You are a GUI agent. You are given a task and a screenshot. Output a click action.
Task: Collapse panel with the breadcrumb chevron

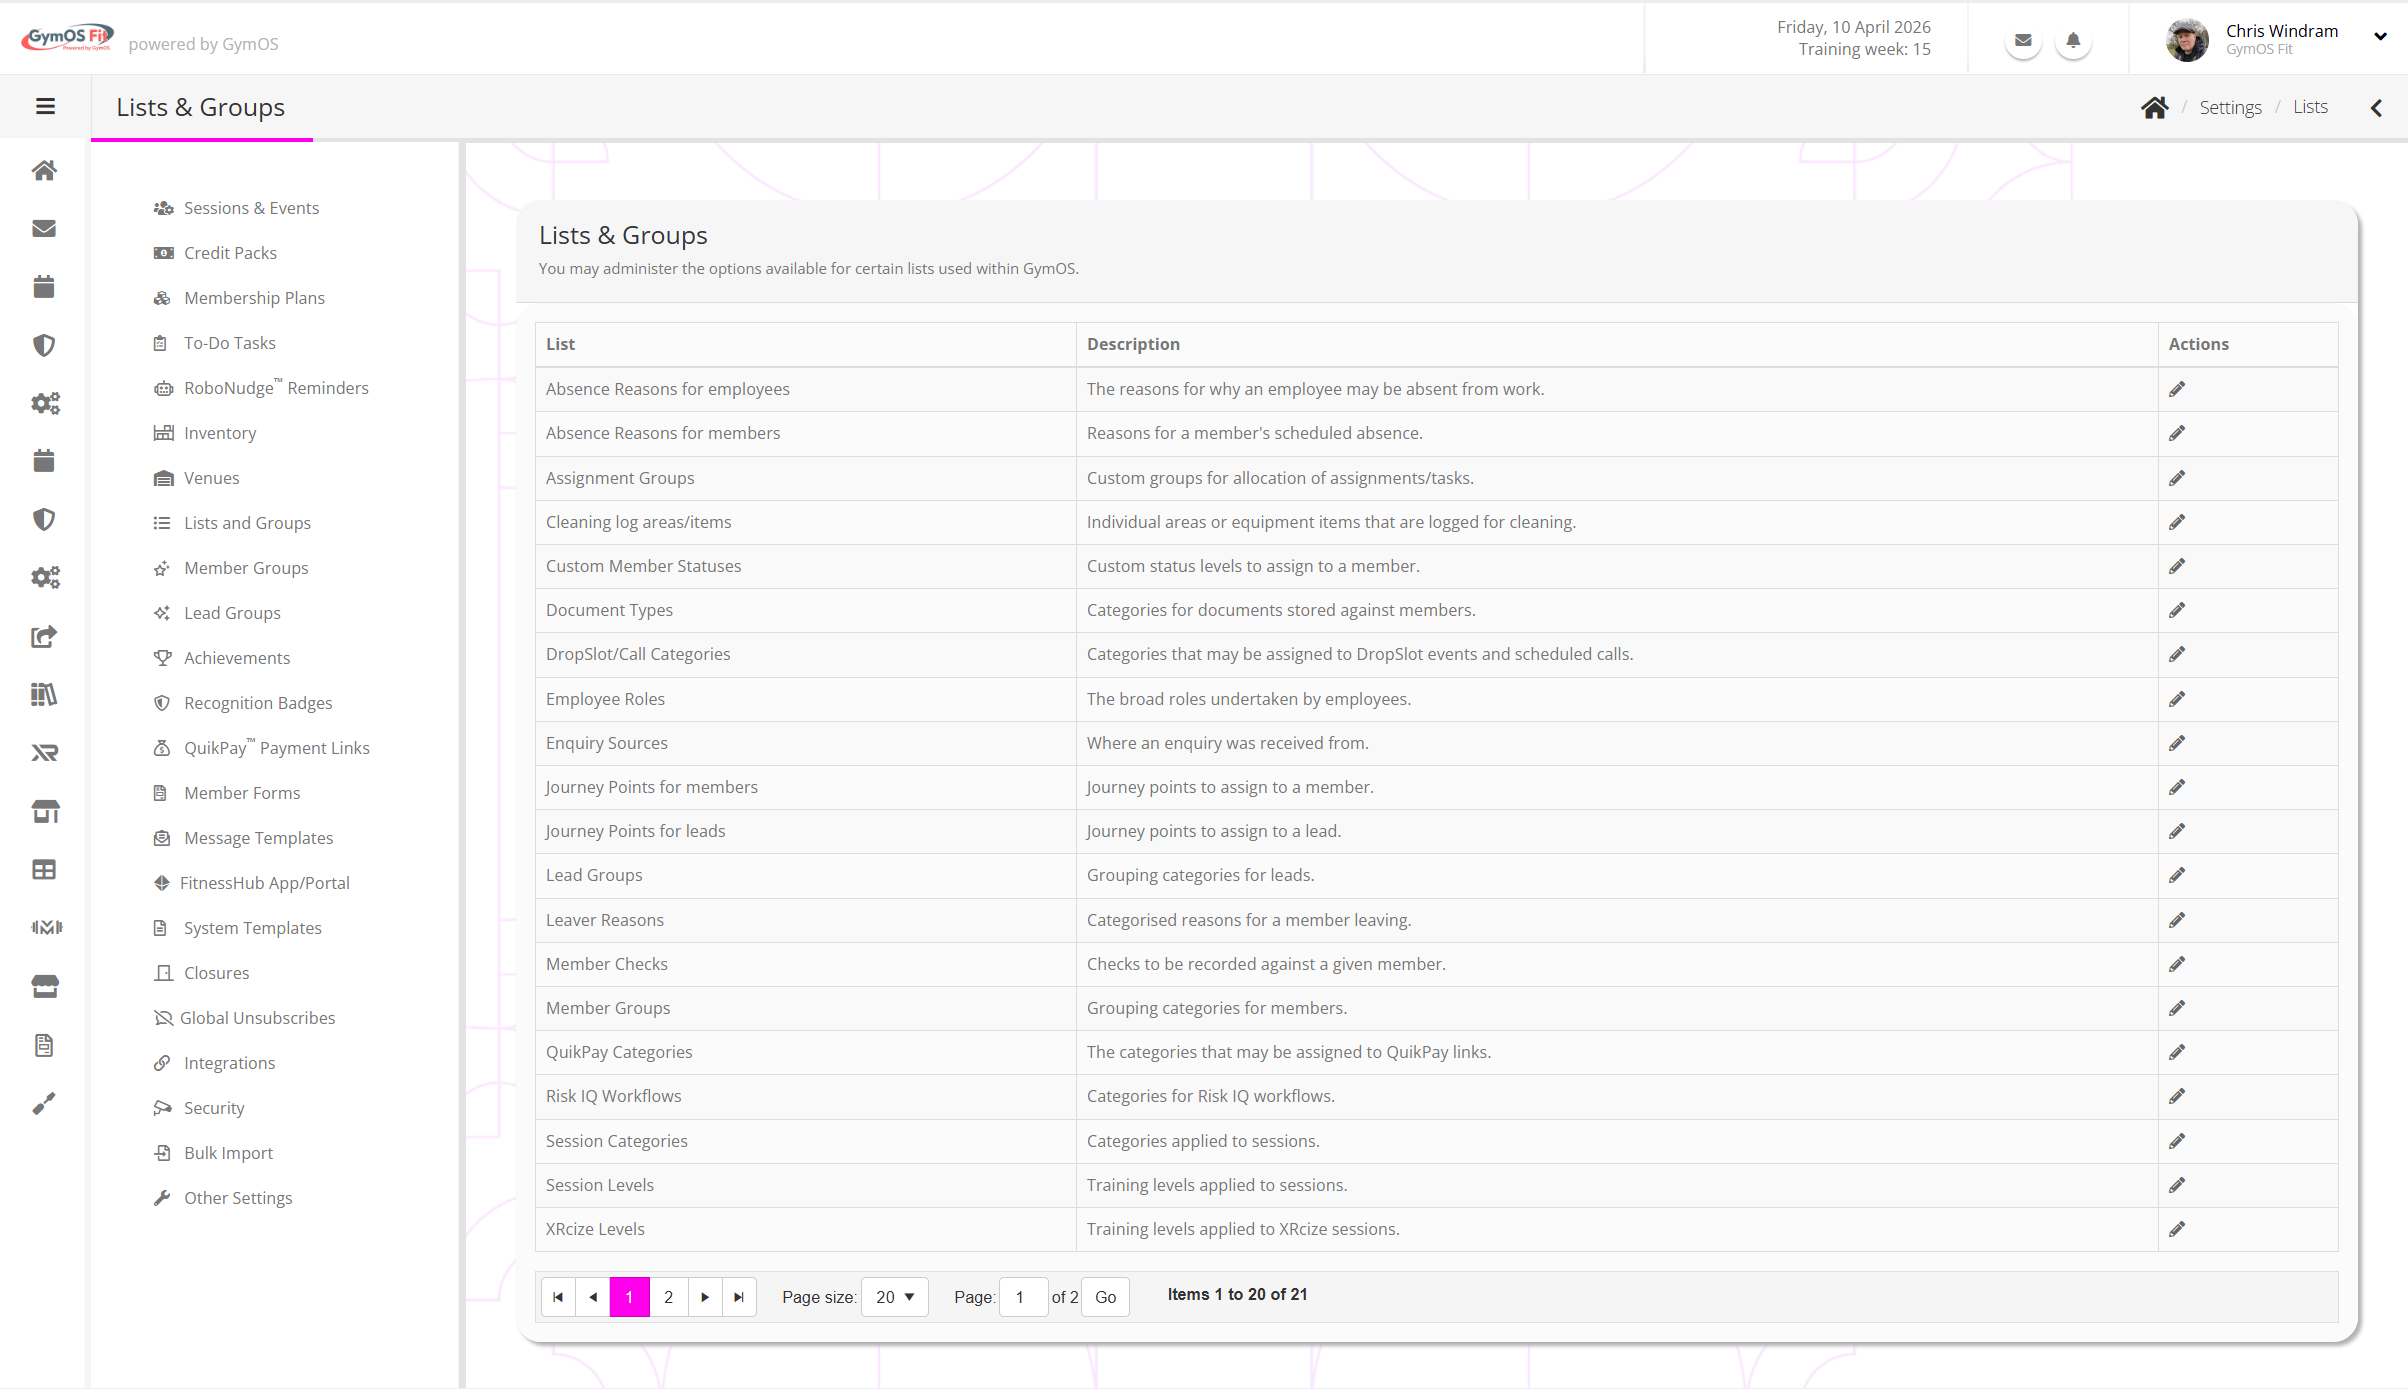(x=2376, y=108)
